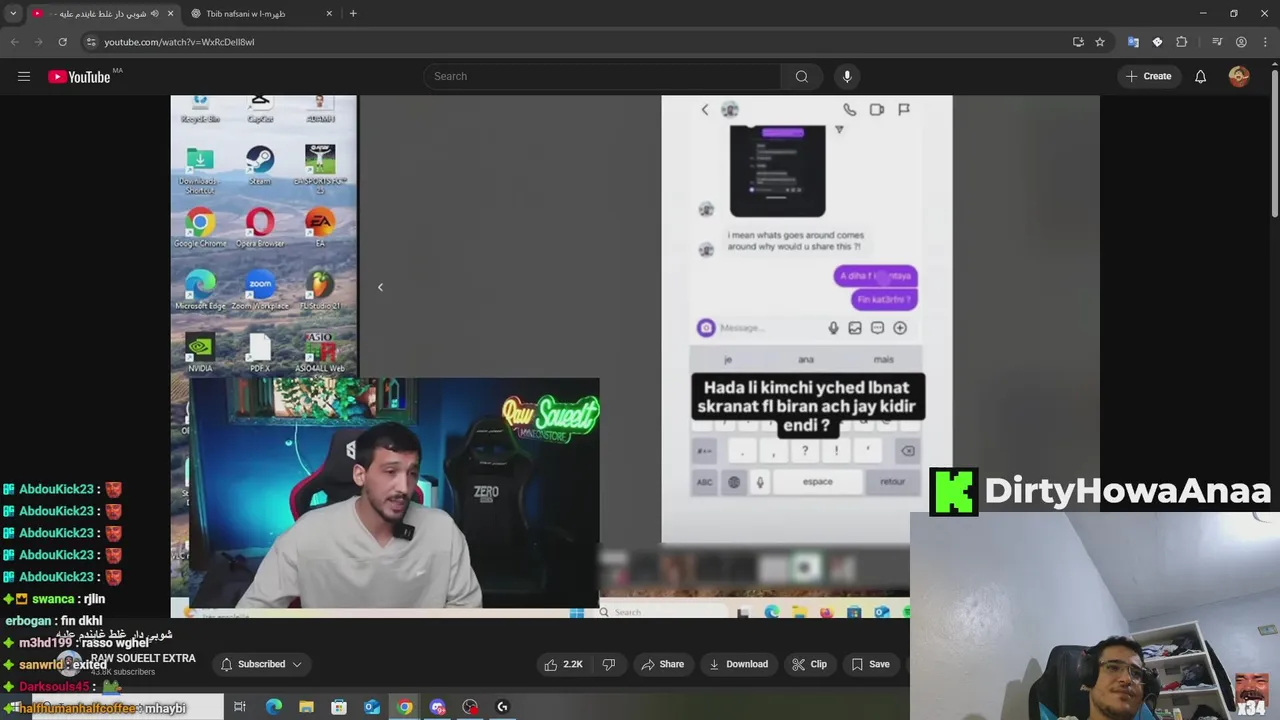Dislike the video
This screenshot has height=720, width=1280.
pos(608,664)
